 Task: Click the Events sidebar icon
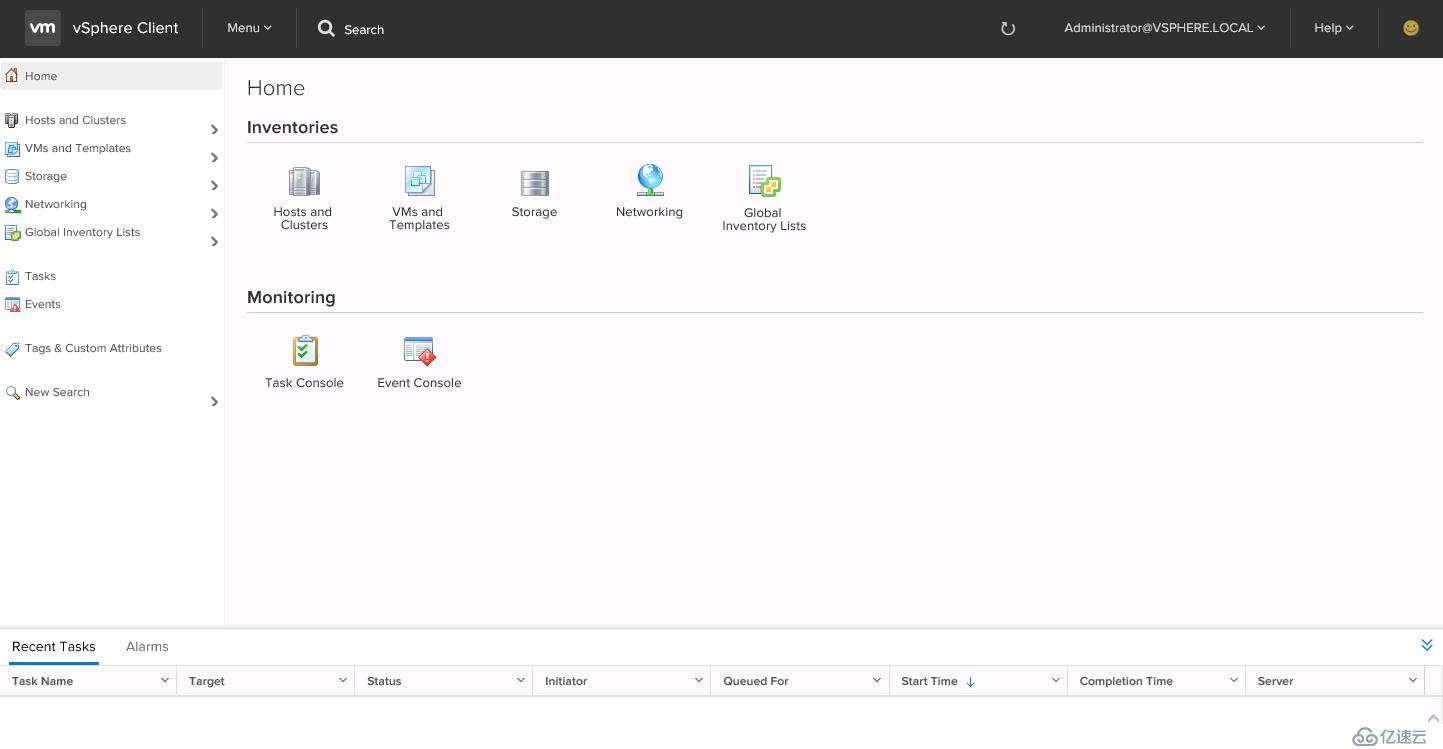click(x=12, y=304)
